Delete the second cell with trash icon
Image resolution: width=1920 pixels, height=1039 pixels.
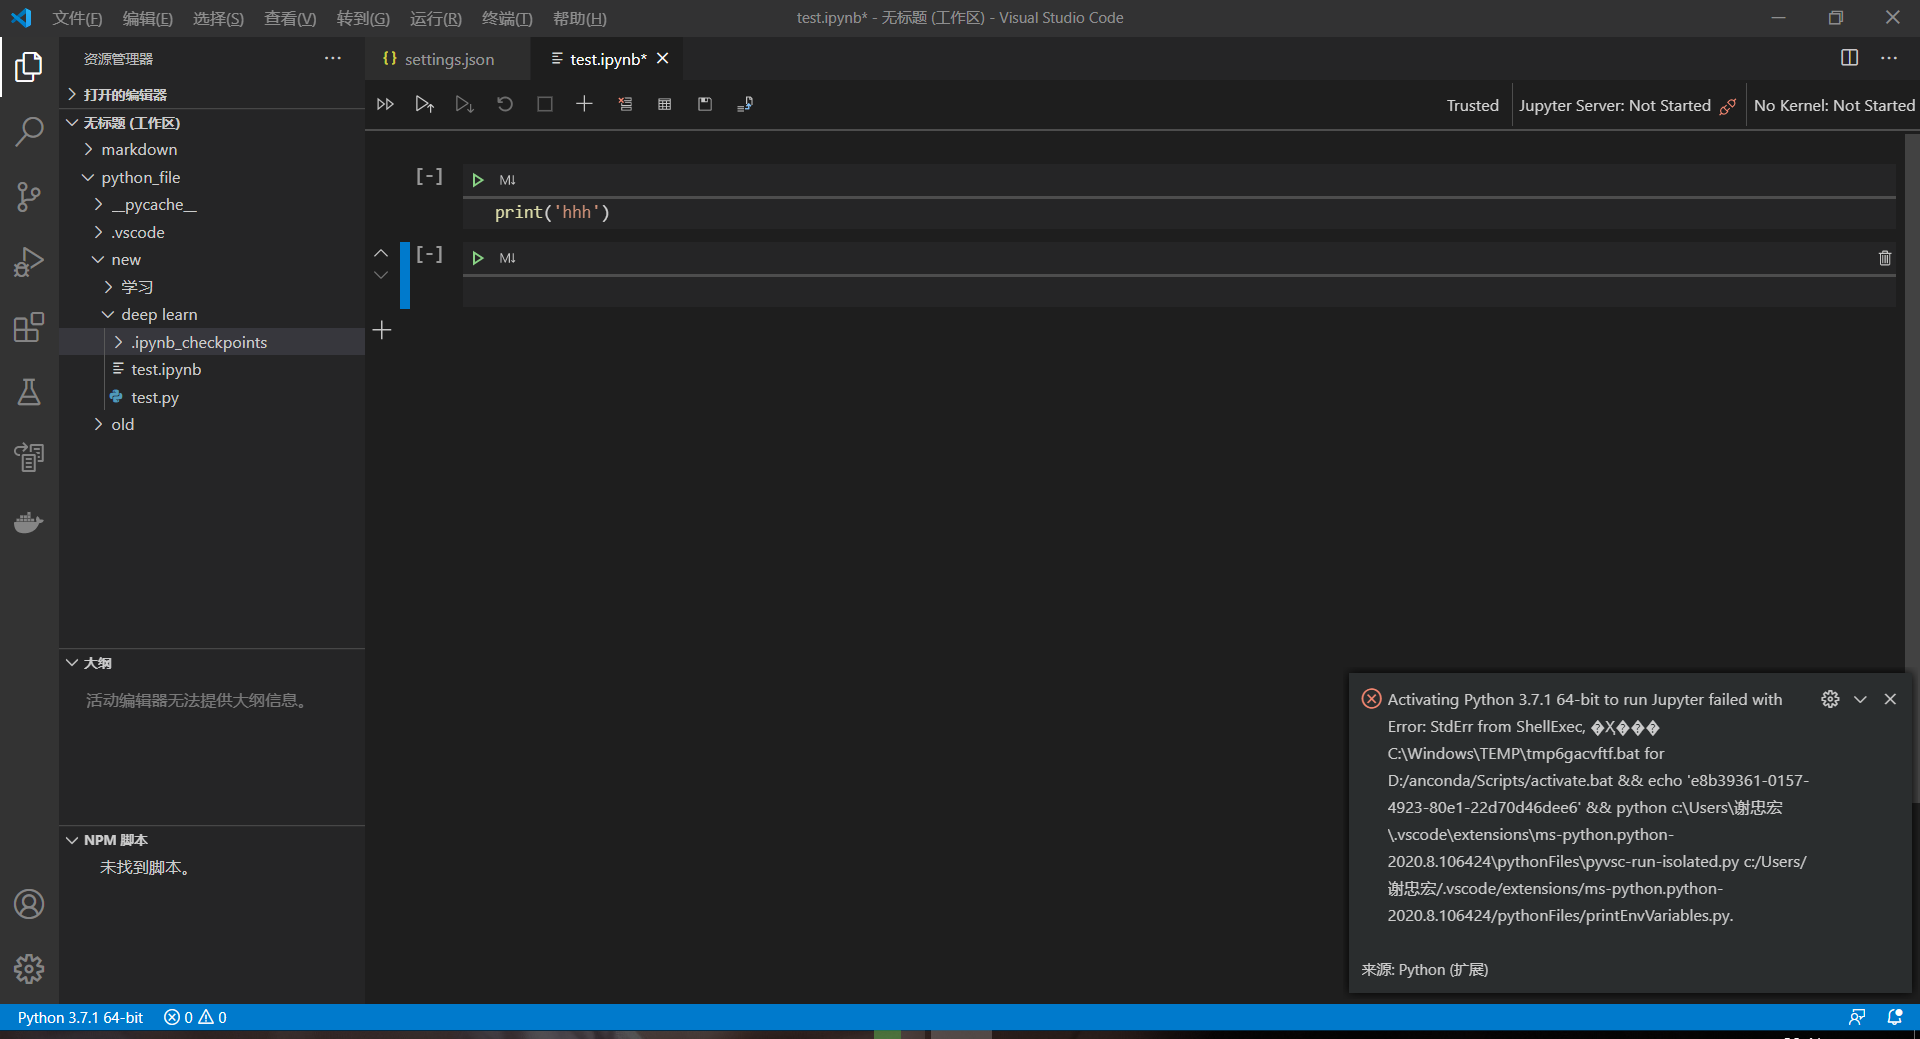point(1885,258)
